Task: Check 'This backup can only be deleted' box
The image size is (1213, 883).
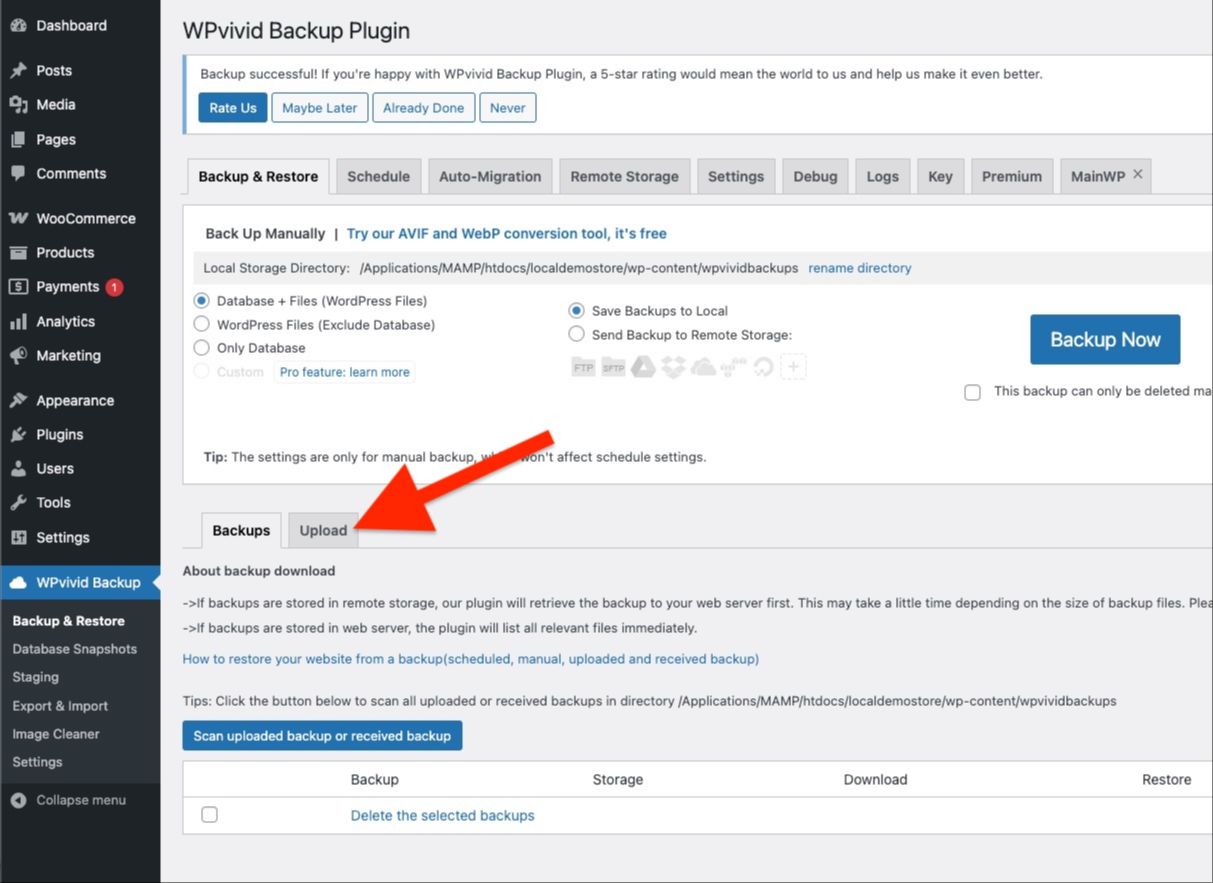Action: point(972,392)
